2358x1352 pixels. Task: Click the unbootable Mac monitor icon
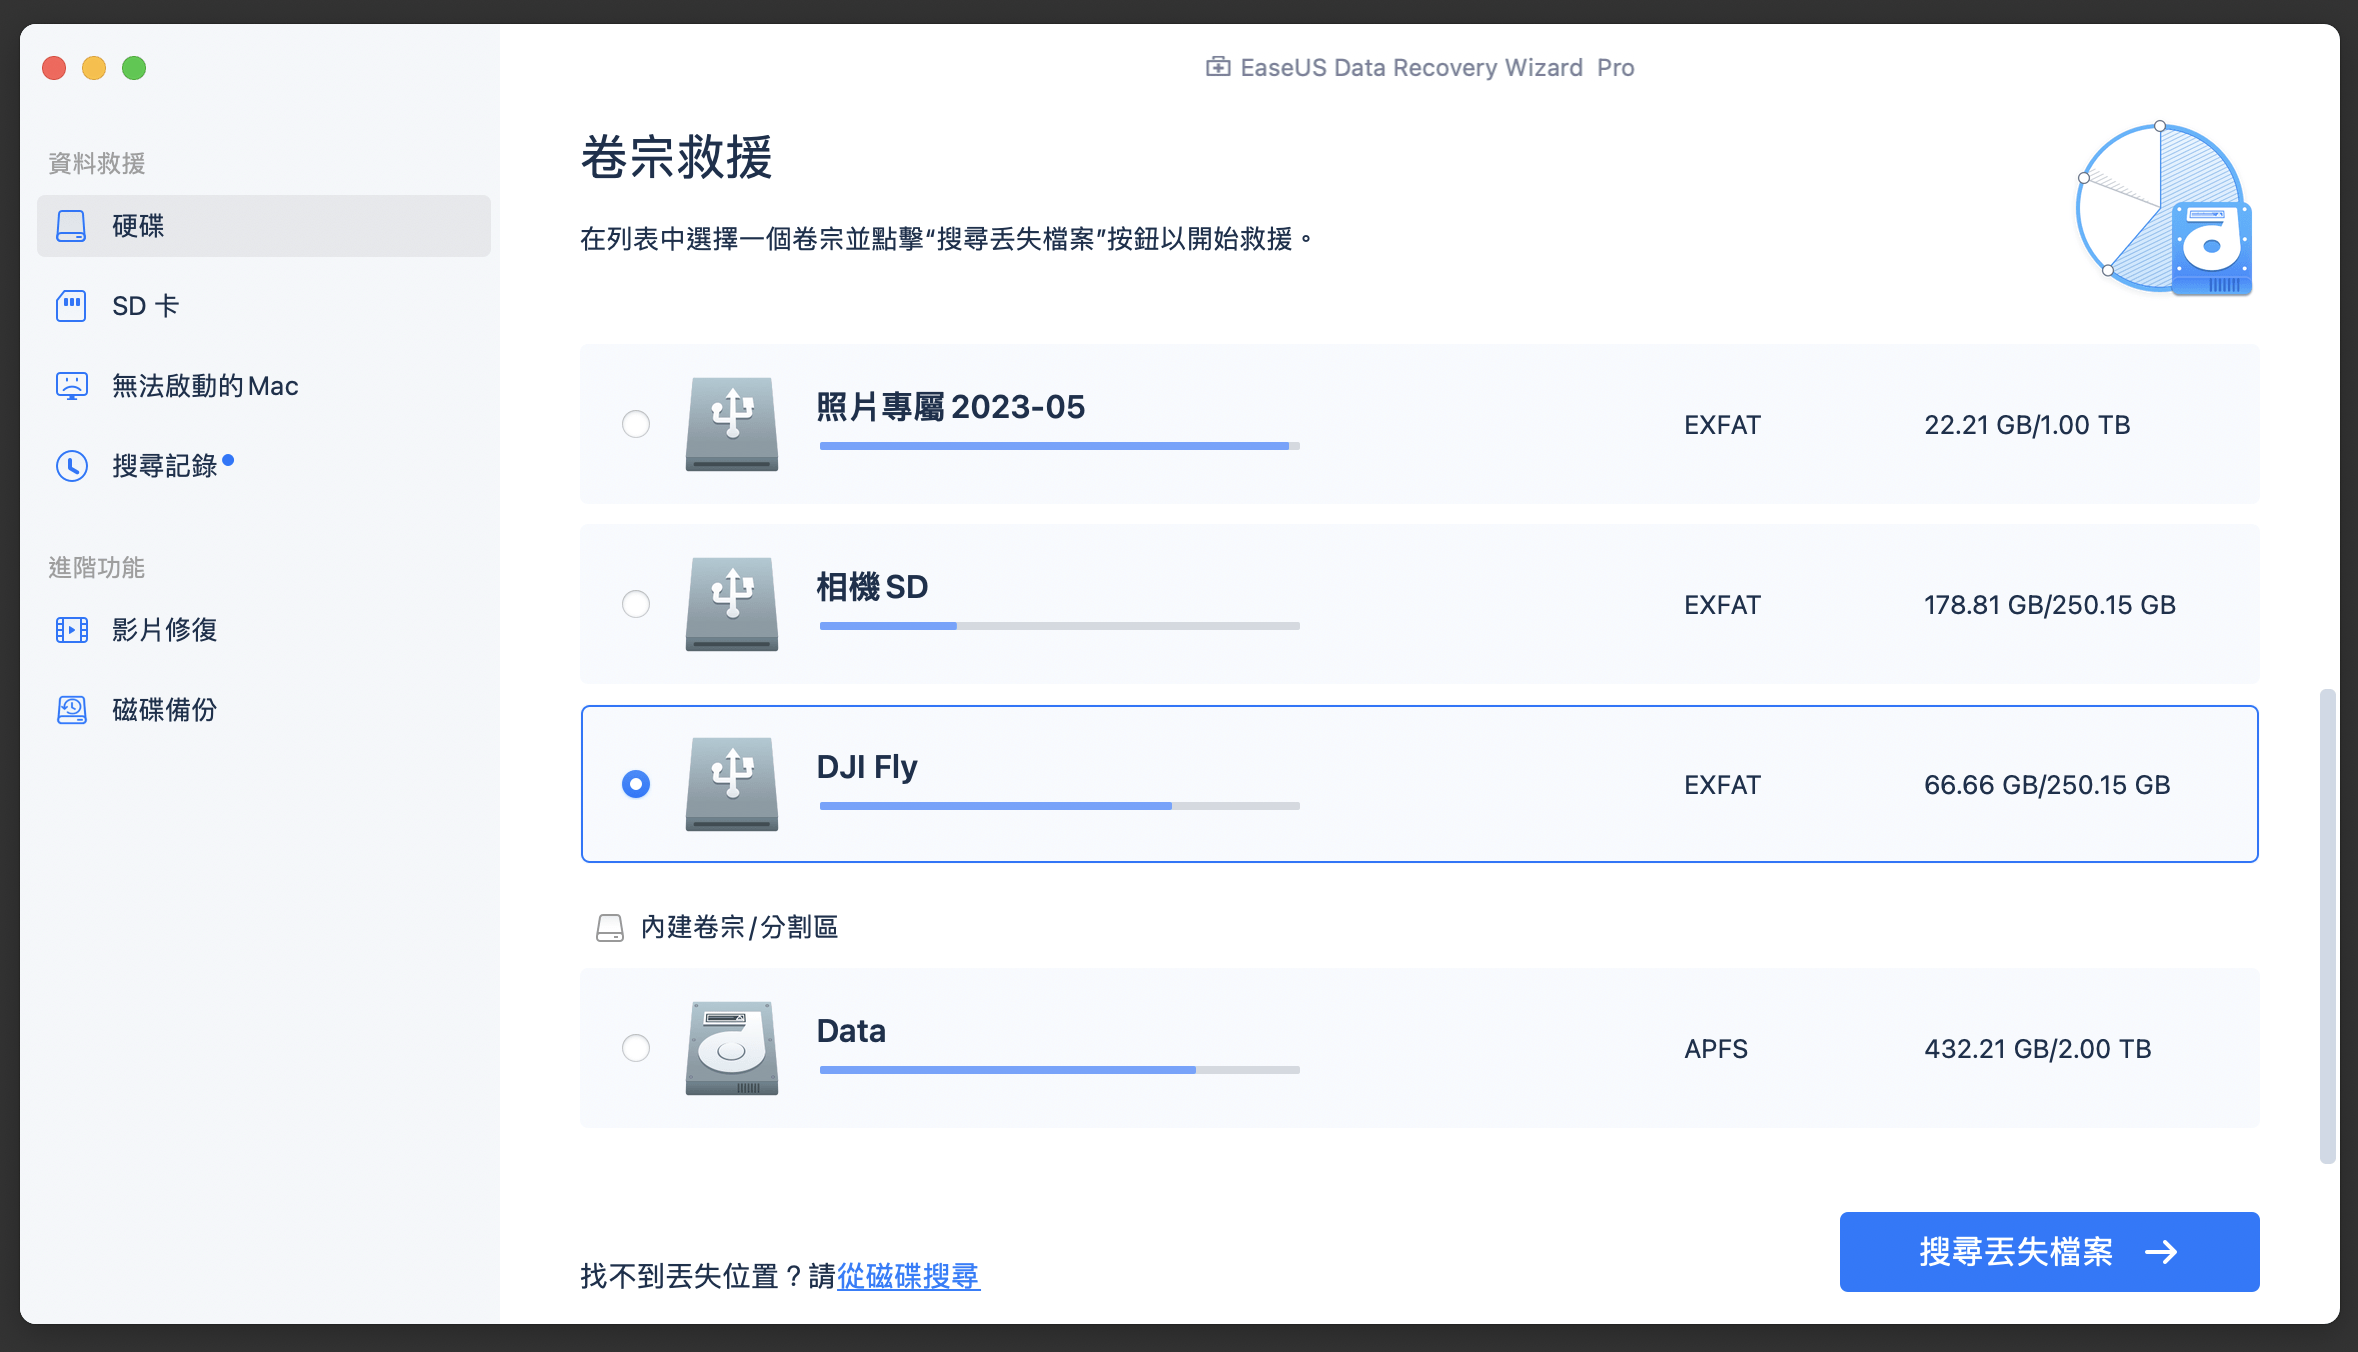pos(71,386)
